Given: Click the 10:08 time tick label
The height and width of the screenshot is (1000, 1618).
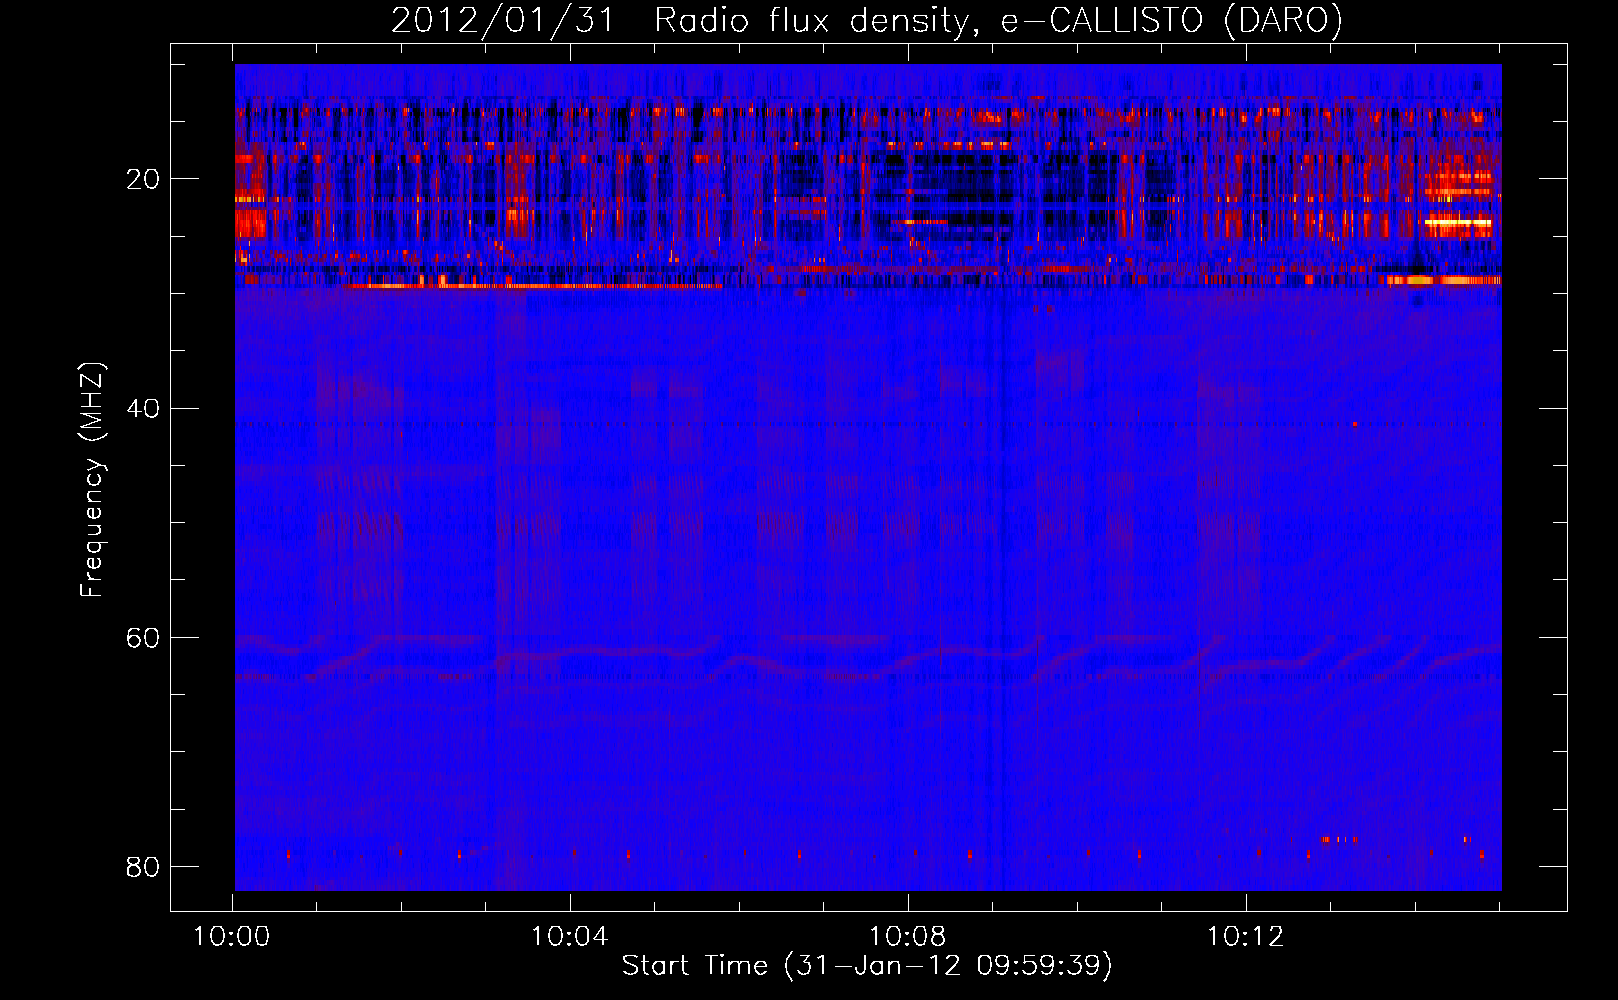Looking at the screenshot, I should pos(908,937).
